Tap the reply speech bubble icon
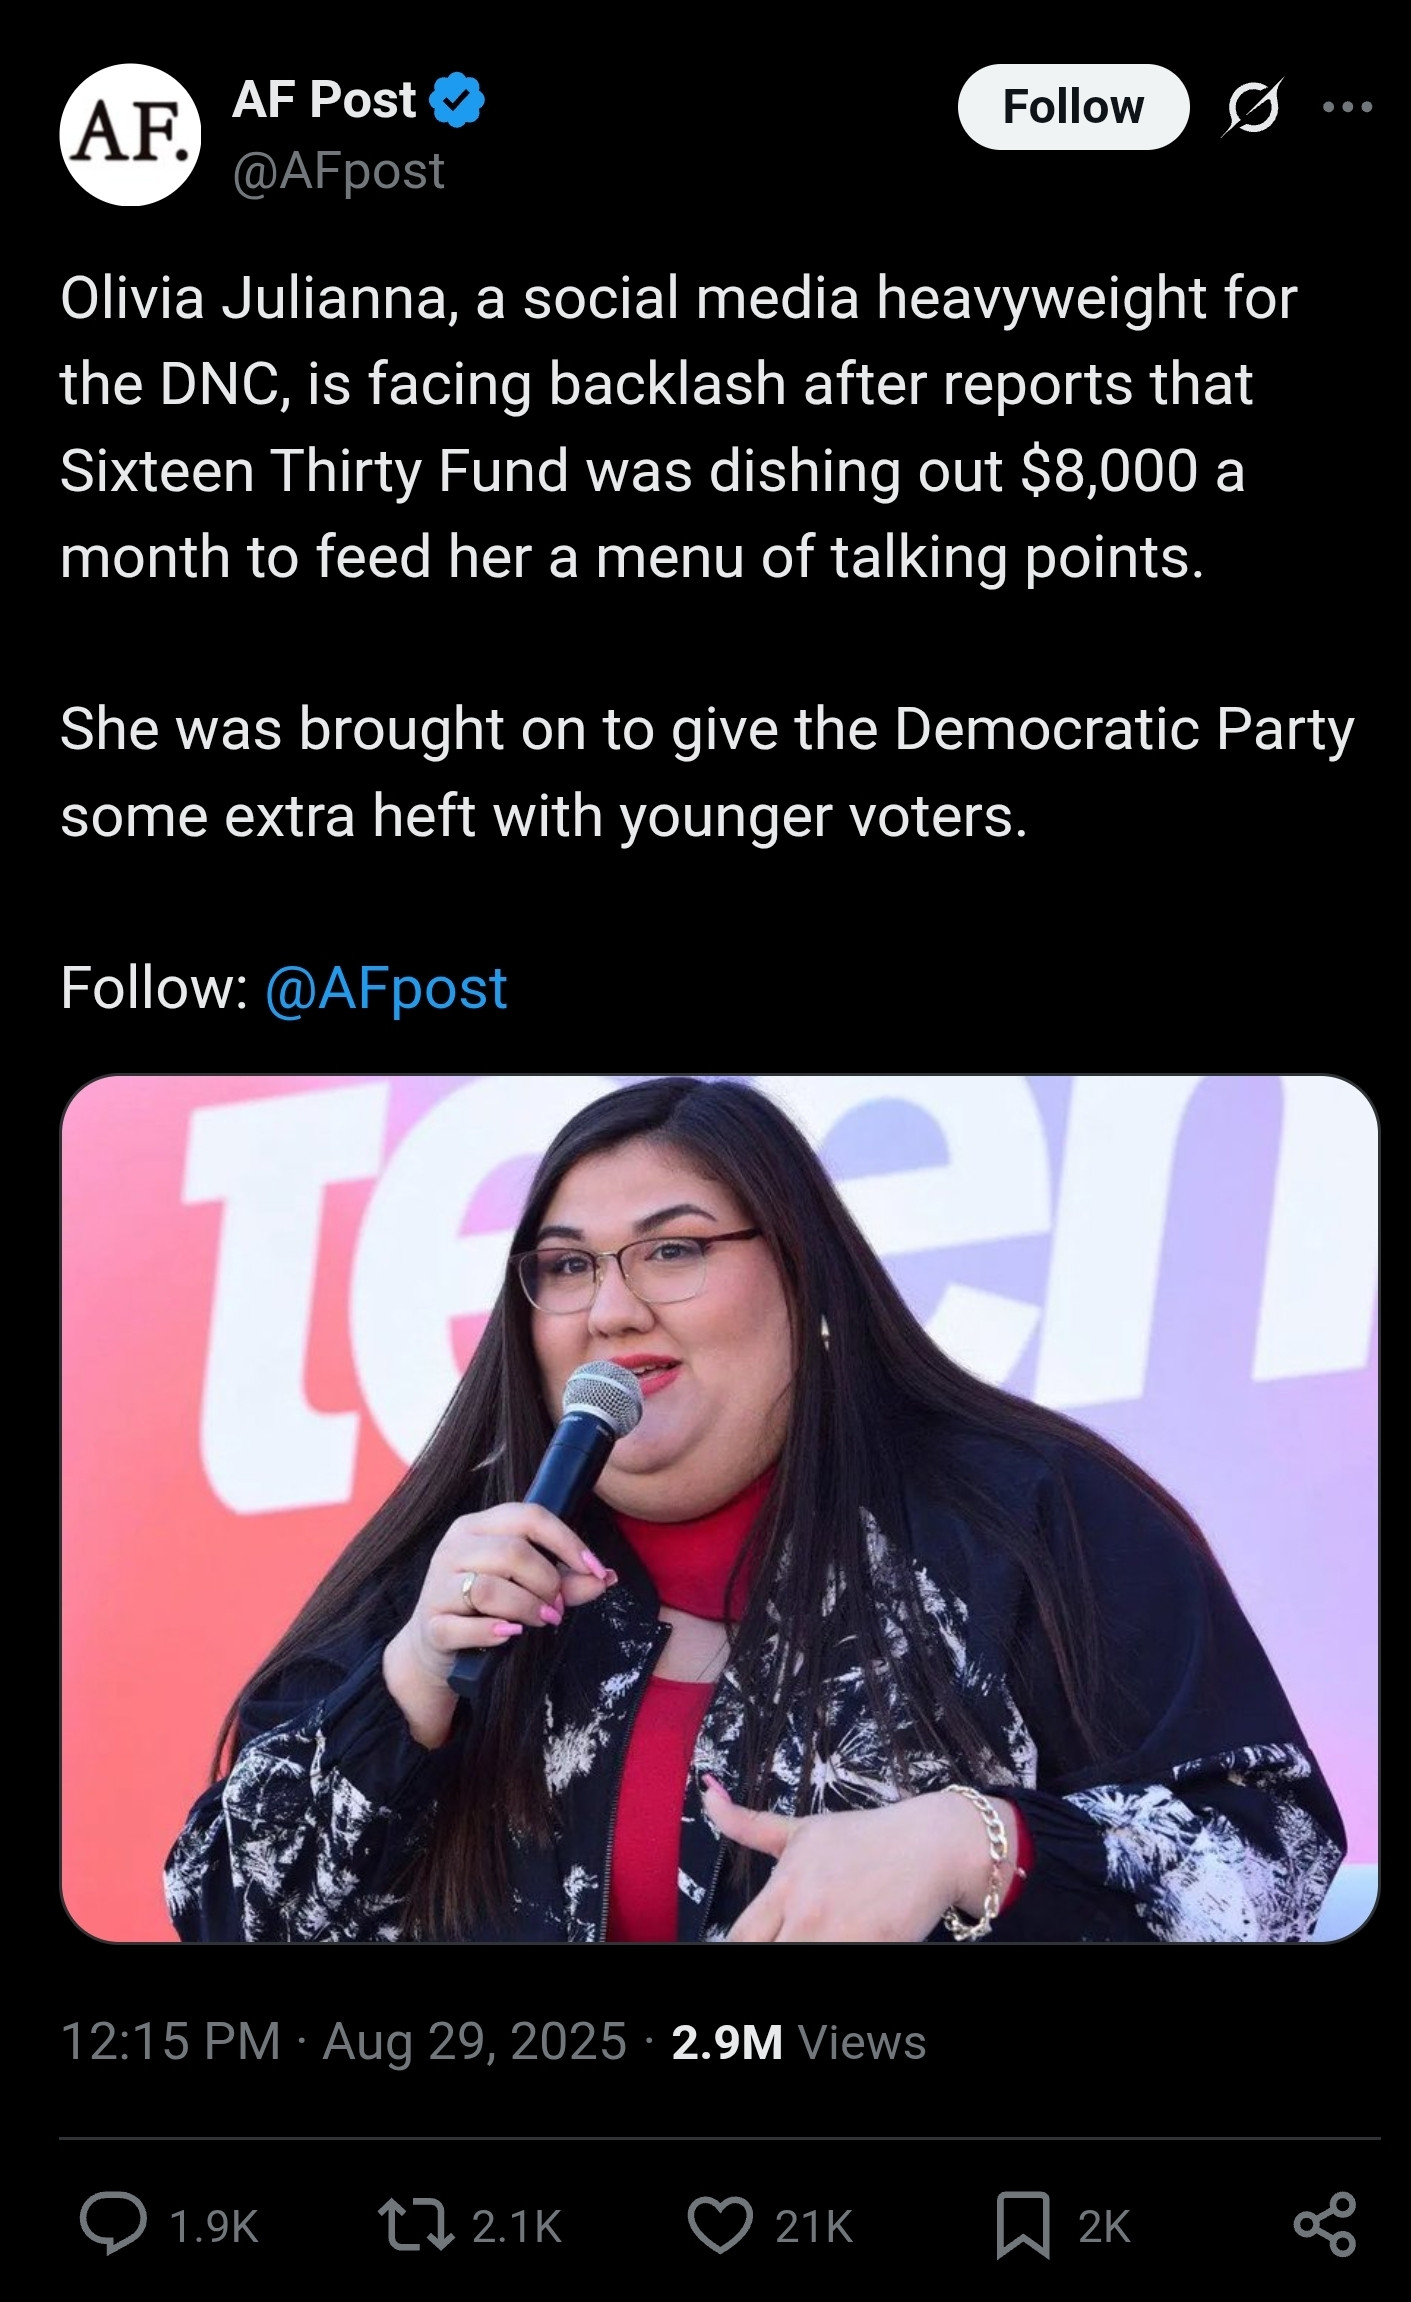 (113, 2225)
